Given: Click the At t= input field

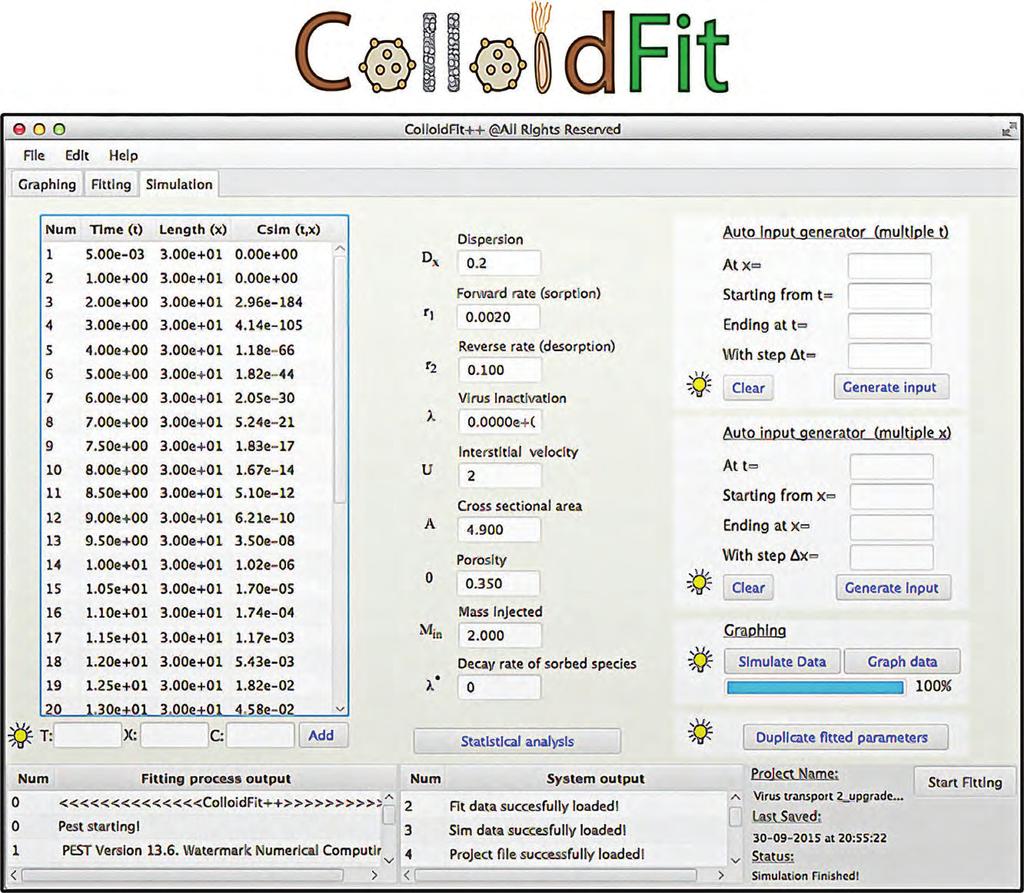Looking at the screenshot, I should click(x=891, y=466).
